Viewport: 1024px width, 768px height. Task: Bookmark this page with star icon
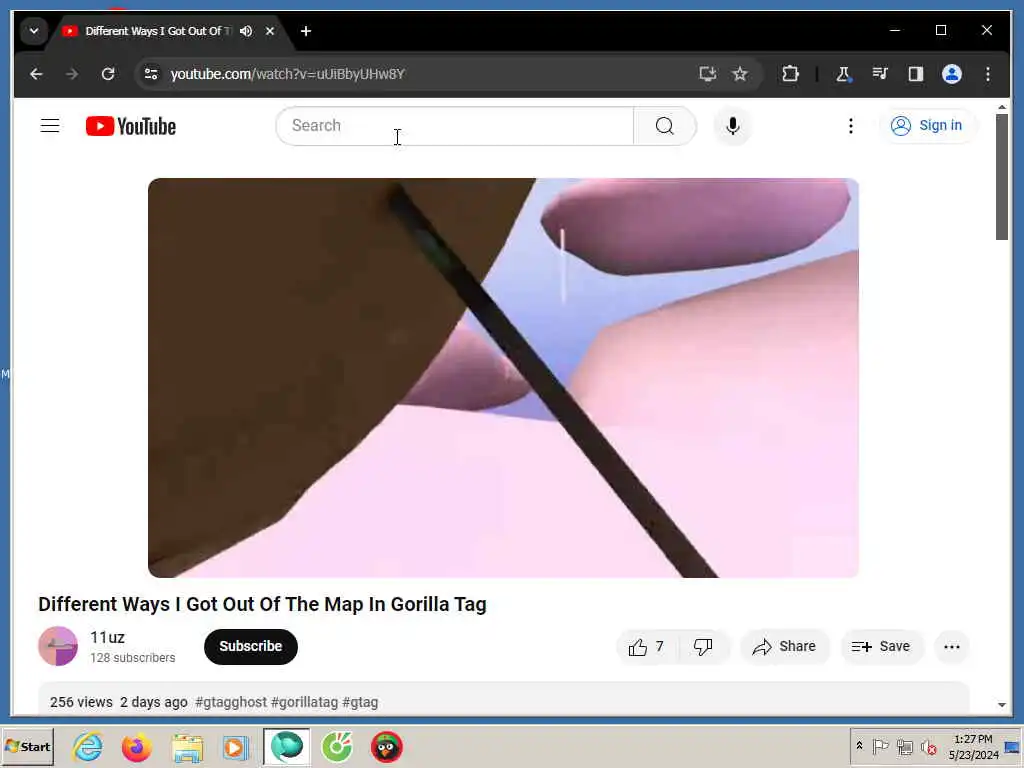pyautogui.click(x=739, y=74)
